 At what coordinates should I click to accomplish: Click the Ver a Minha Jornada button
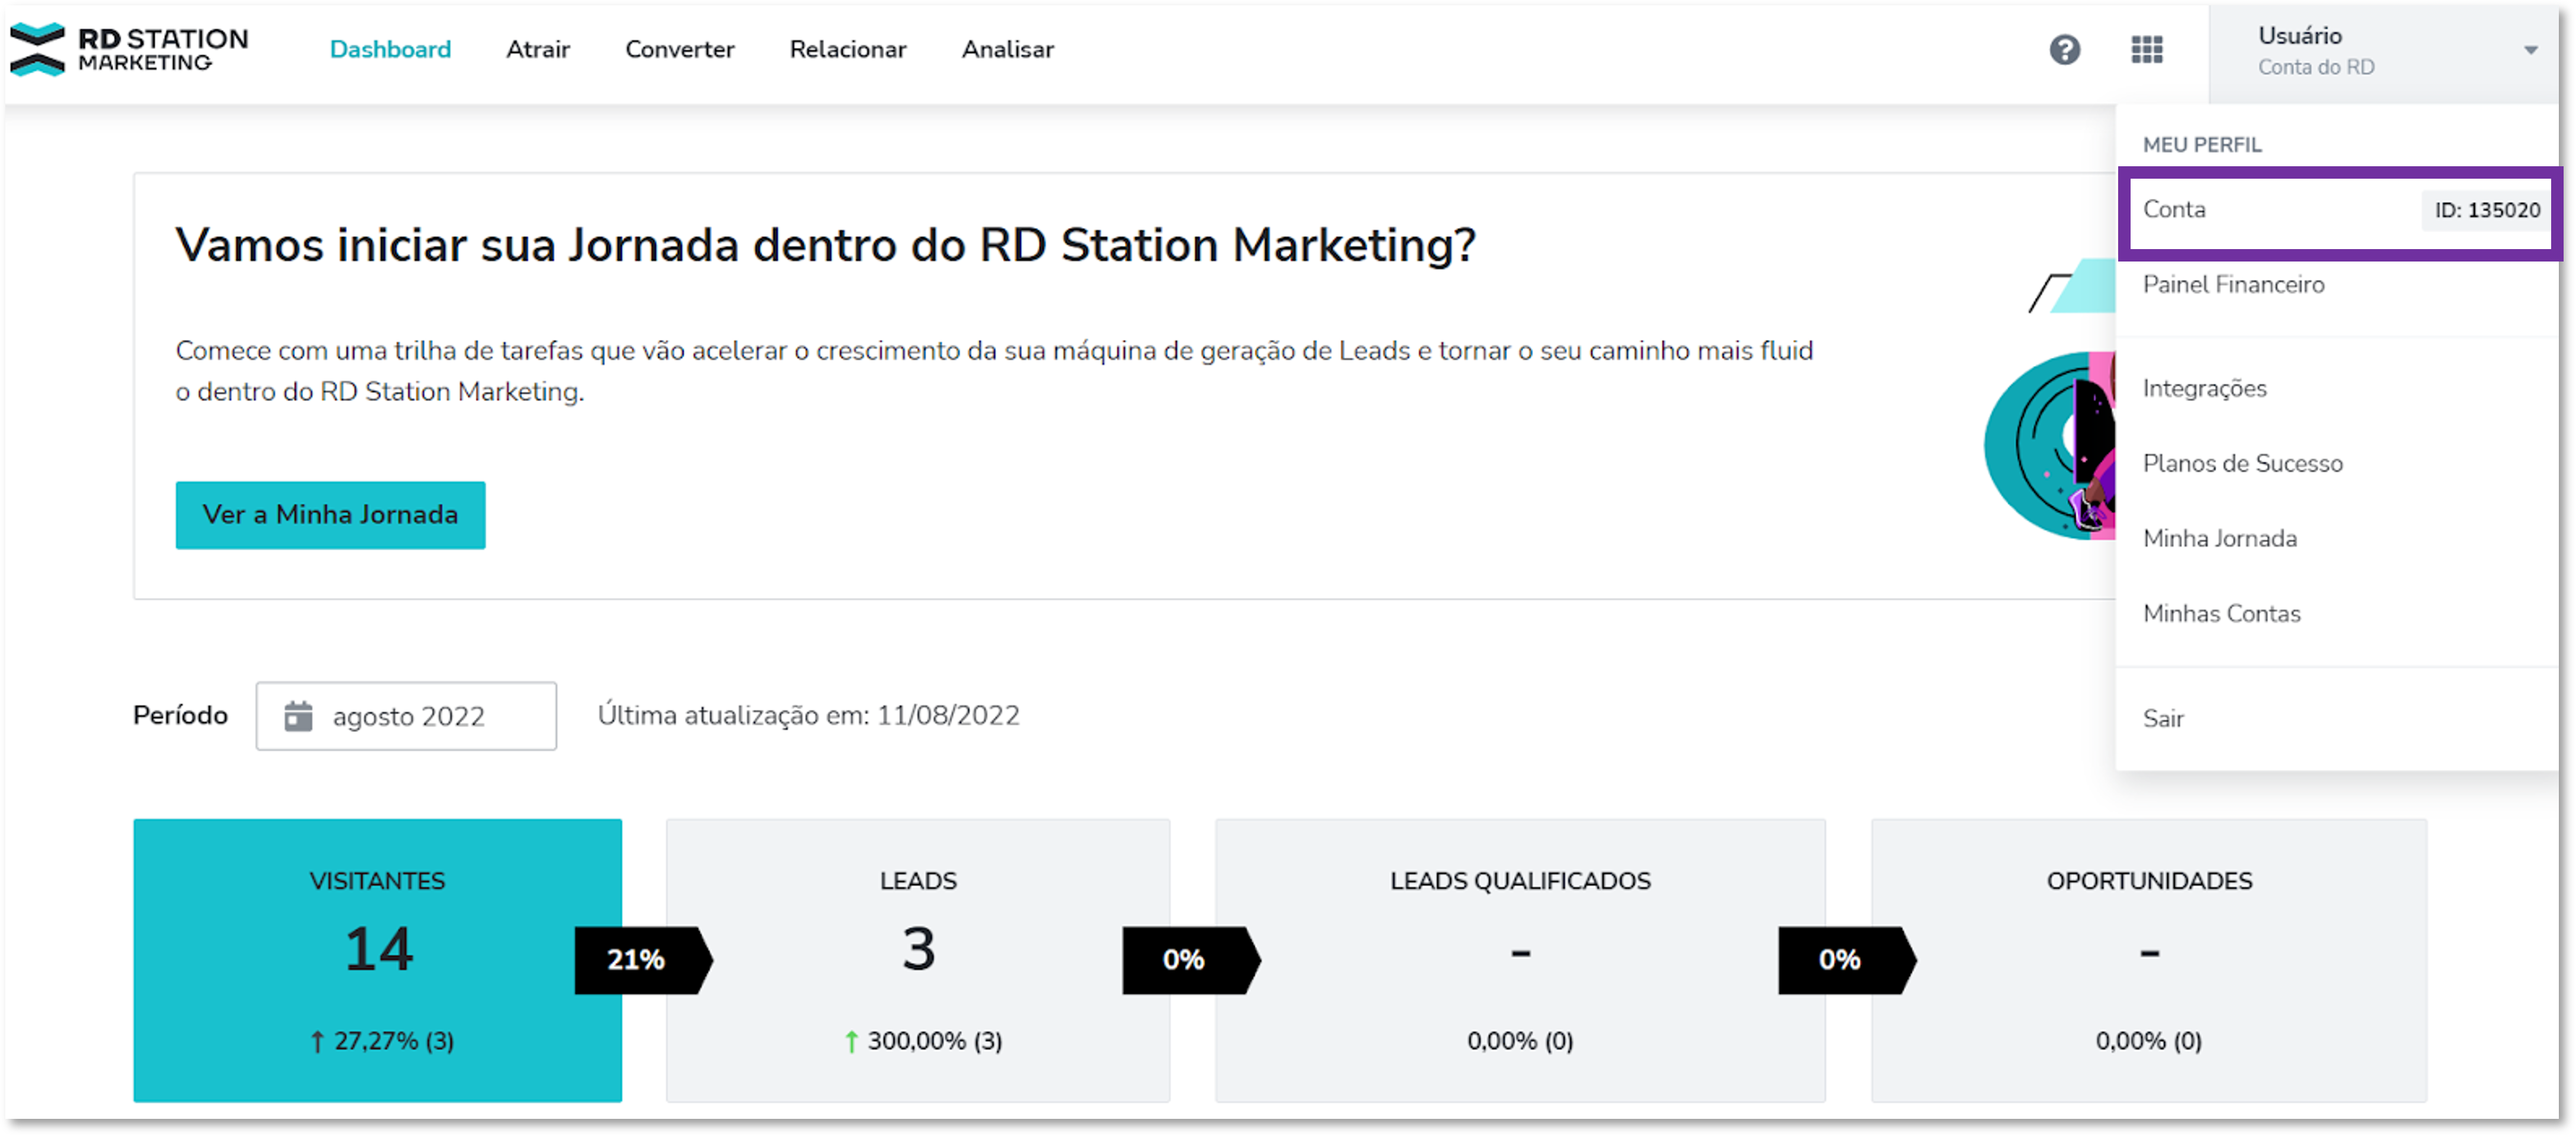click(330, 515)
